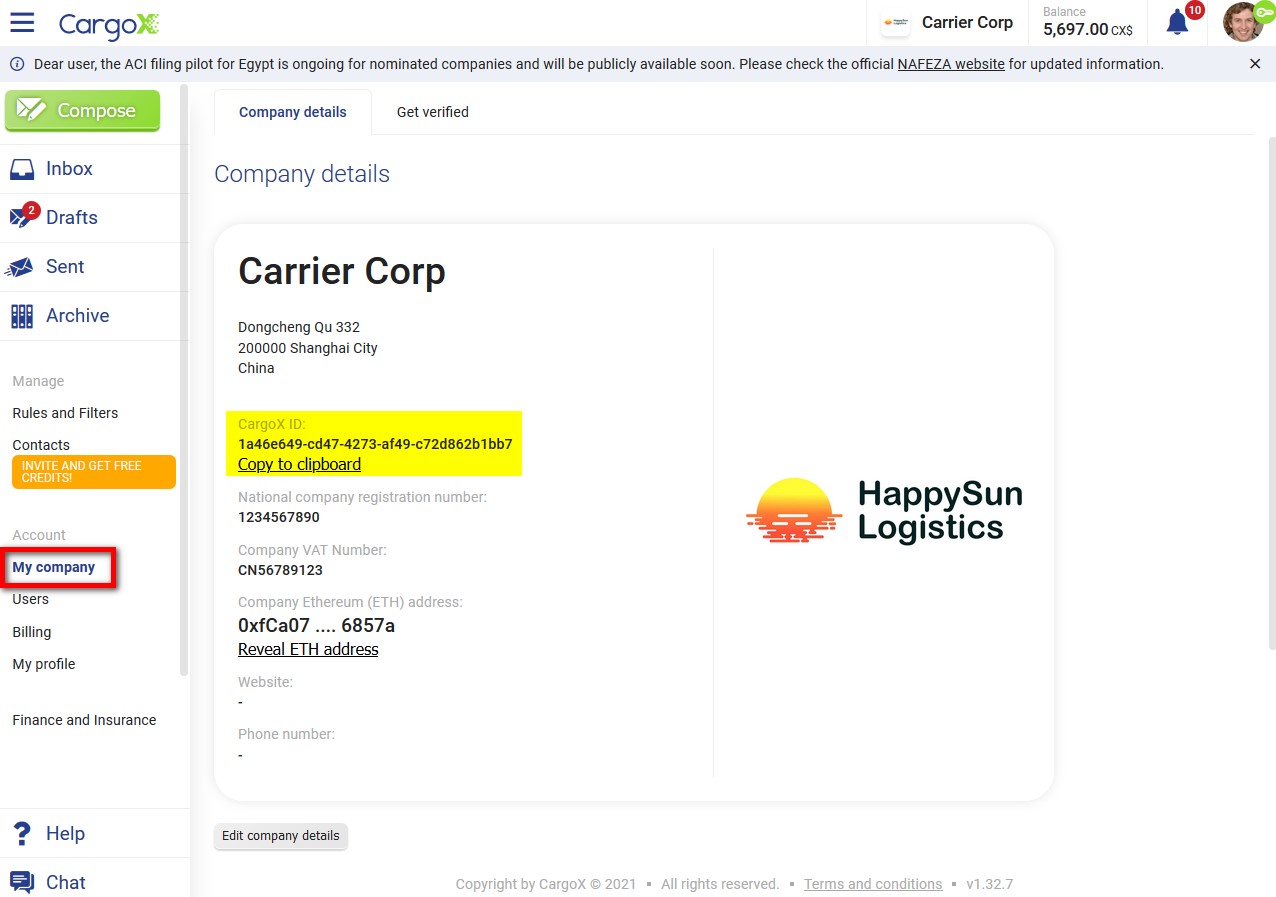
Task: Click Invite and get free credits banner
Action: [x=94, y=472]
